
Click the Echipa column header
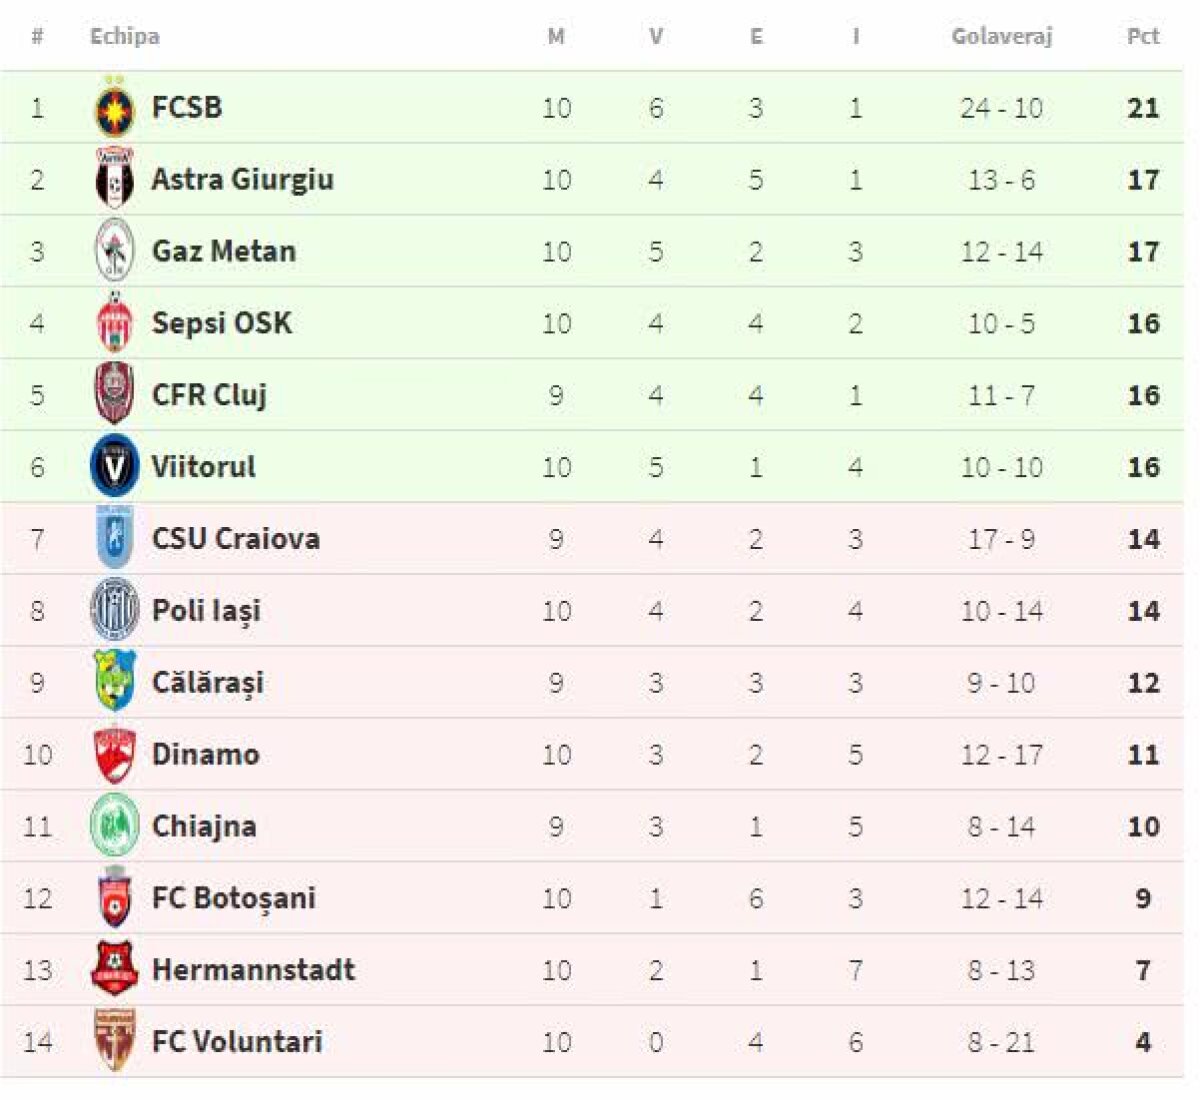pos(125,37)
